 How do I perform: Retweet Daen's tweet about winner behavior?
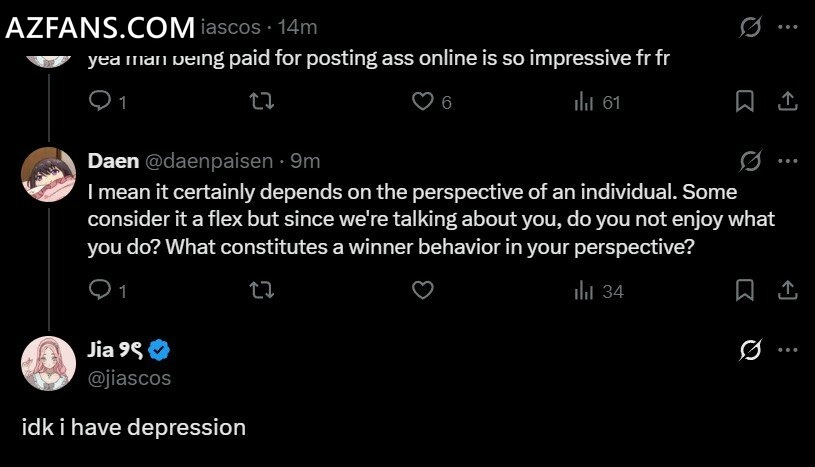click(261, 290)
